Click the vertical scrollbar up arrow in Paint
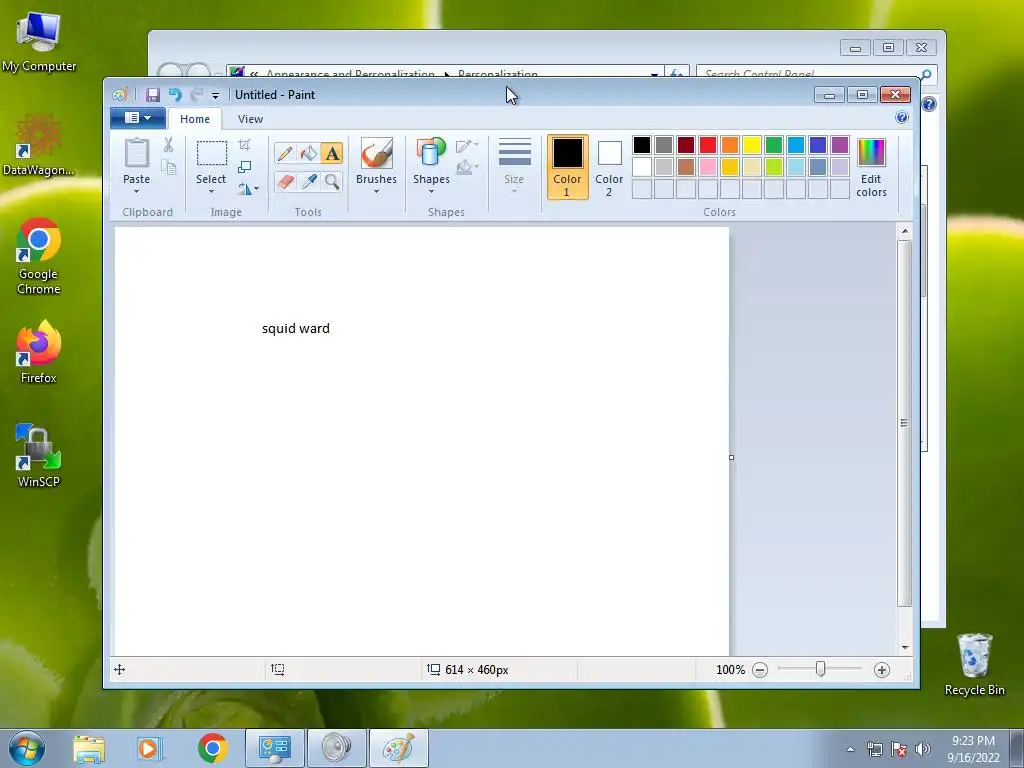 tap(904, 231)
